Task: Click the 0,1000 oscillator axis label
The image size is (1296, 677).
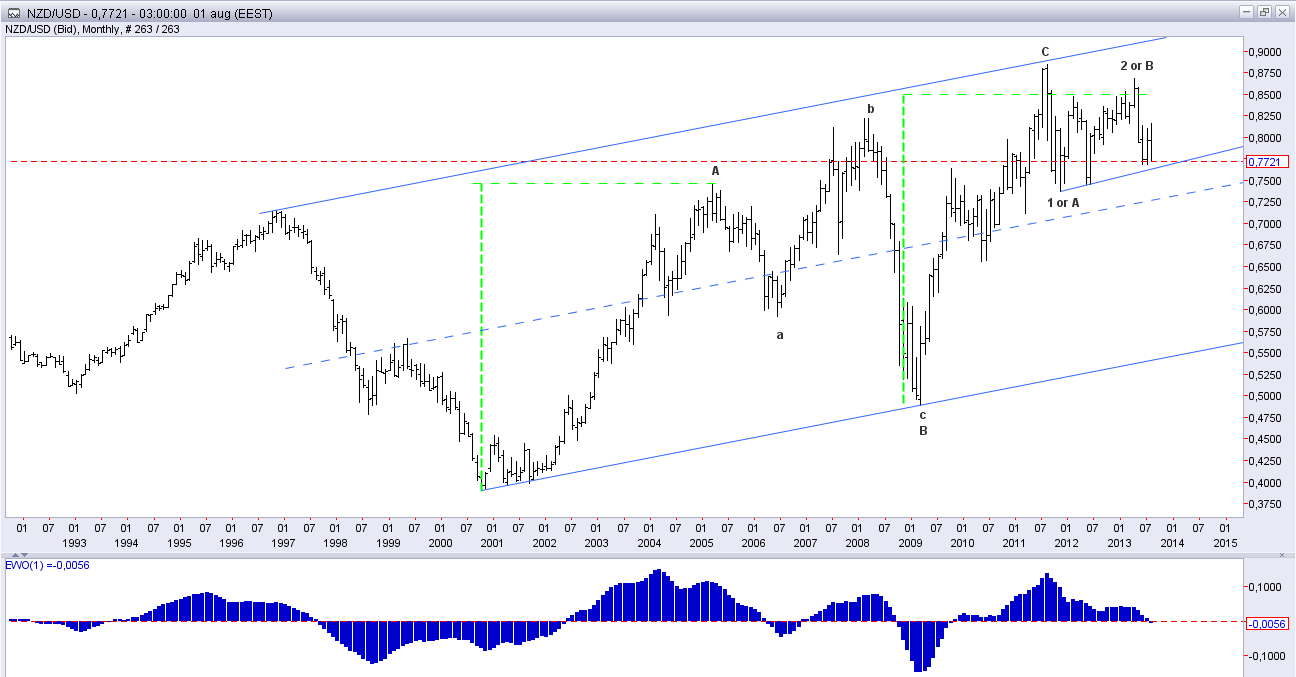Action: tap(1266, 587)
